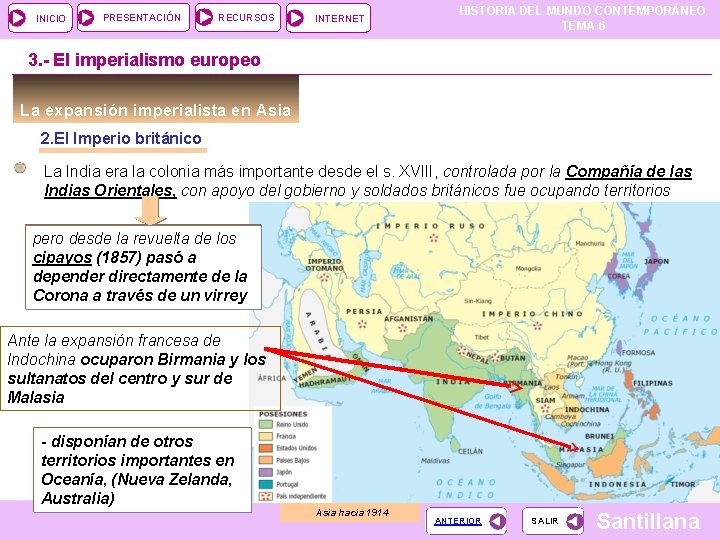The width and height of the screenshot is (720, 540).
Task: Click the Estados Unidos orange legend swatch
Action: pos(266,448)
